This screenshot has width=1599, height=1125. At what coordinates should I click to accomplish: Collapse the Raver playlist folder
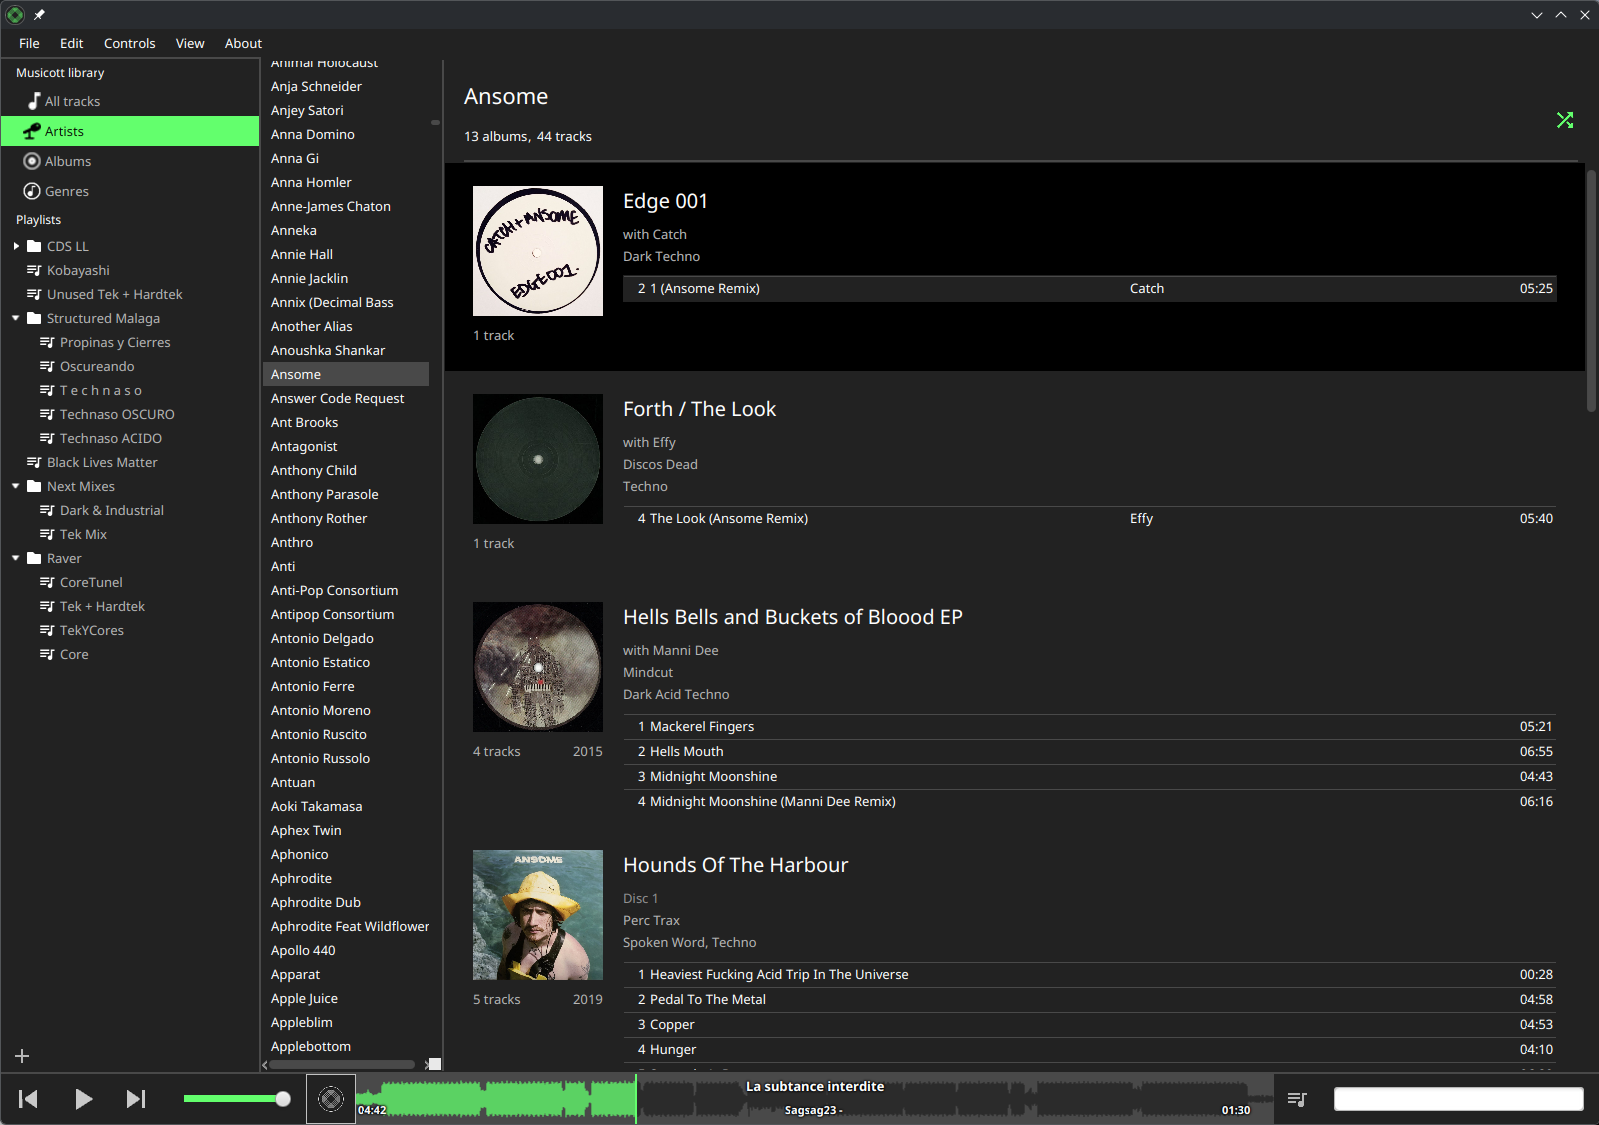click(16, 558)
